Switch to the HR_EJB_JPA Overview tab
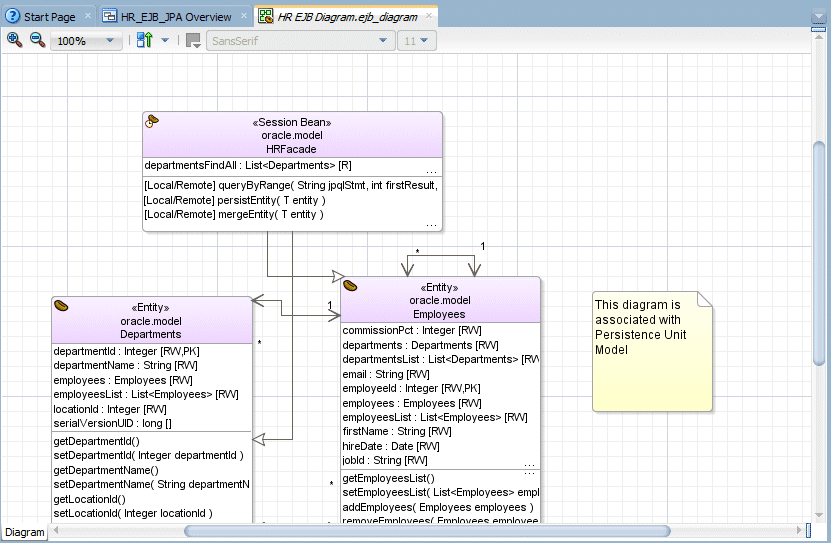Screen dimensions: 831x543 click(175, 17)
